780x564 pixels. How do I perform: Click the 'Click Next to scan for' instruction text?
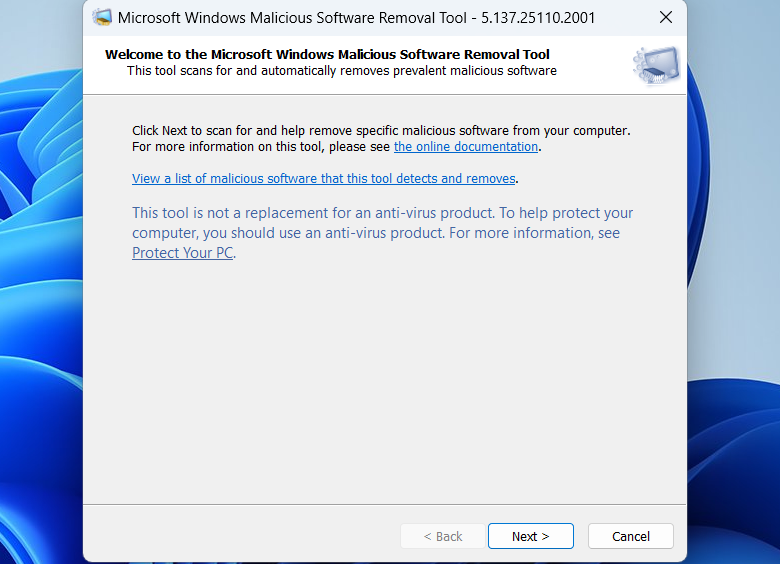381,139
